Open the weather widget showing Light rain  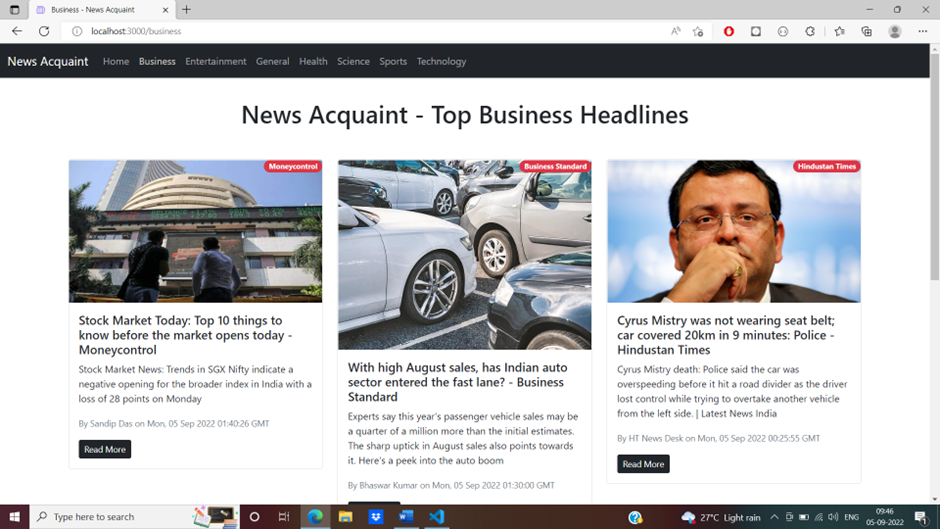coord(721,517)
